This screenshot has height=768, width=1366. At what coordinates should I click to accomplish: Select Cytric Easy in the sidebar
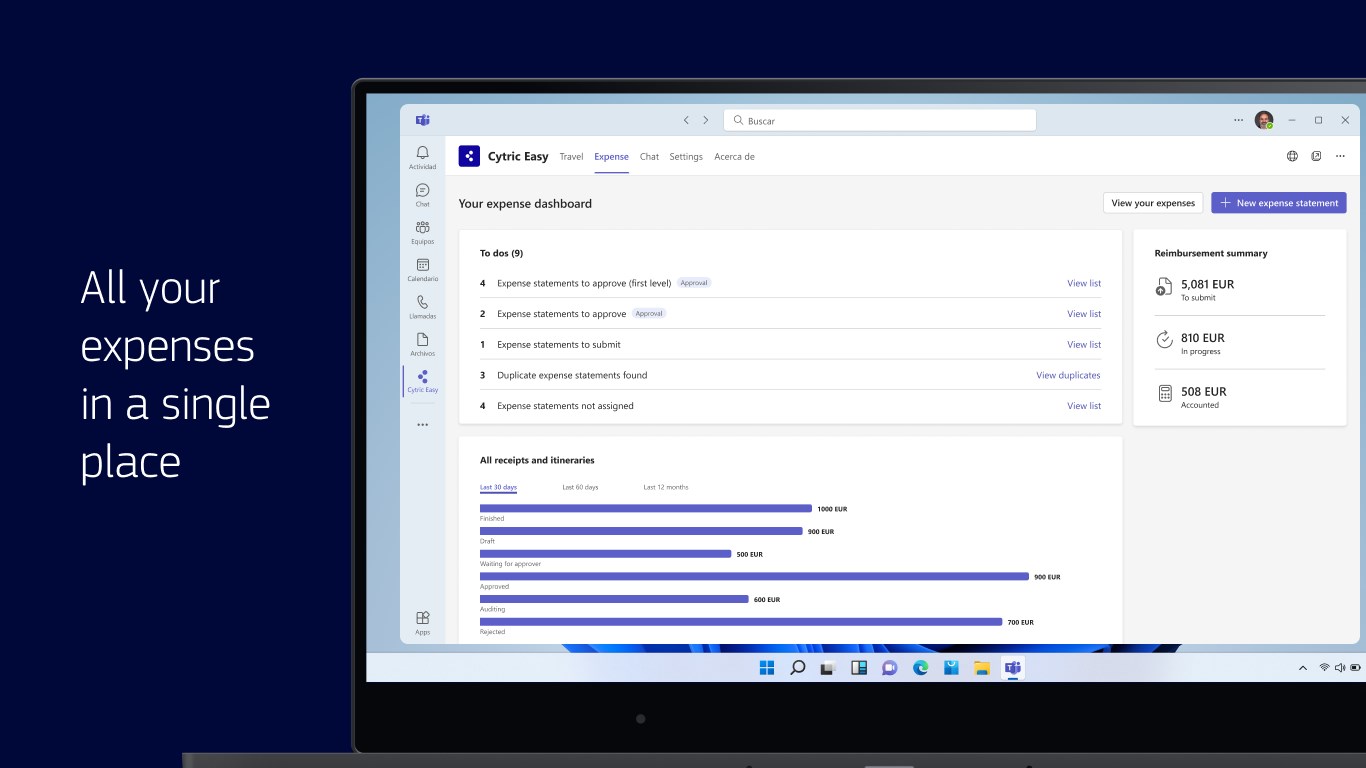(x=422, y=381)
